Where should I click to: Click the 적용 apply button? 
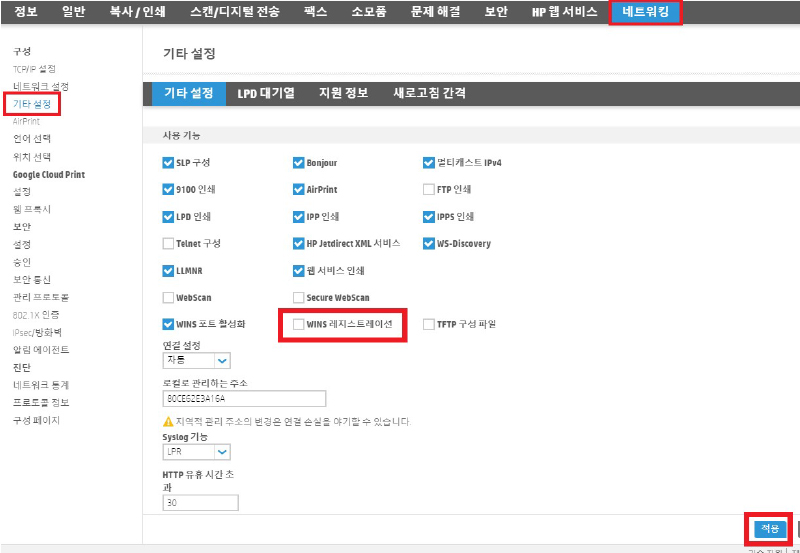coord(770,529)
